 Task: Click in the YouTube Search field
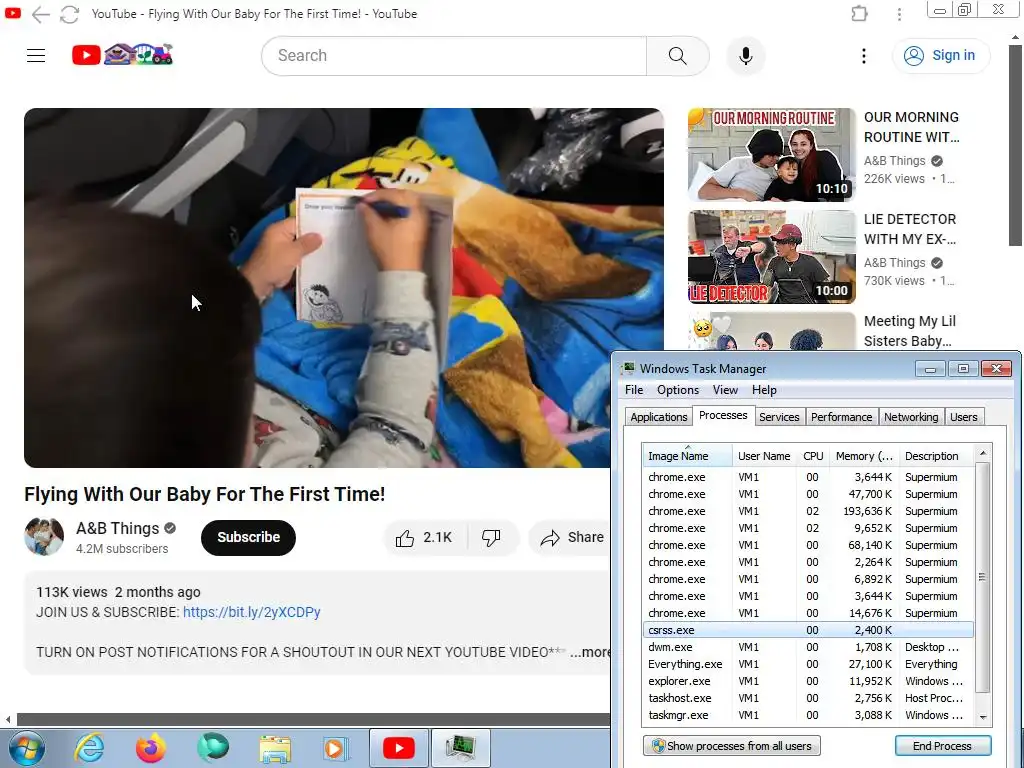454,56
